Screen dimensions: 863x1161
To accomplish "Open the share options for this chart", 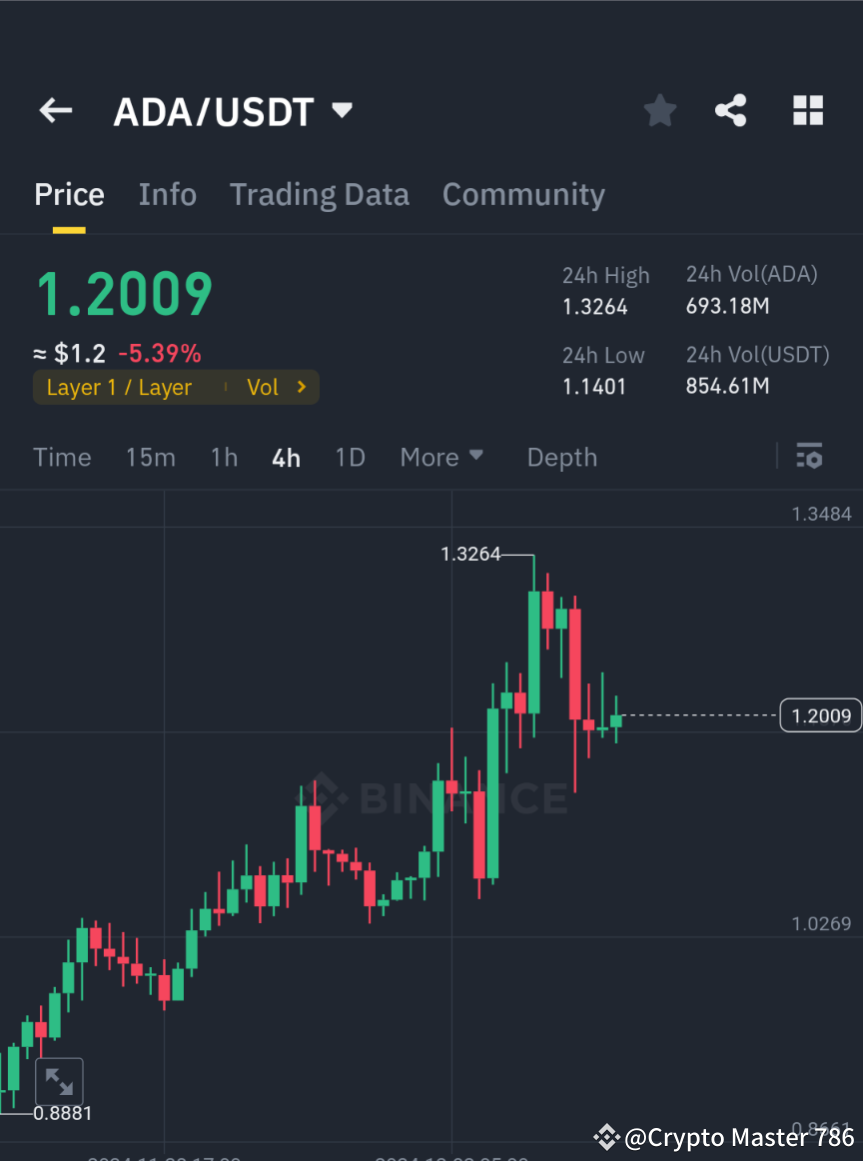I will (x=731, y=110).
